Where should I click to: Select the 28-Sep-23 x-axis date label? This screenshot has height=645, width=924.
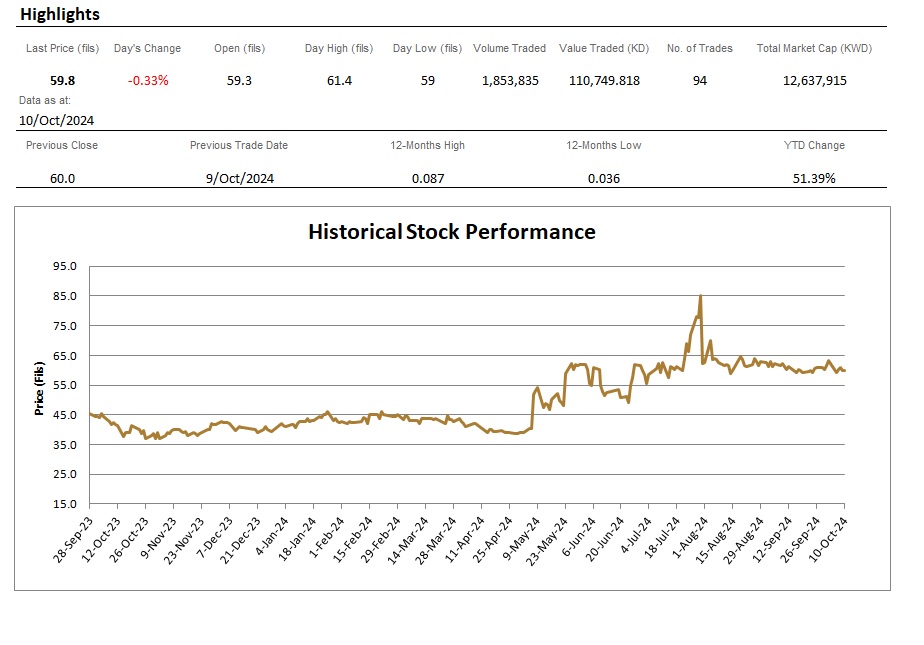pyautogui.click(x=72, y=540)
